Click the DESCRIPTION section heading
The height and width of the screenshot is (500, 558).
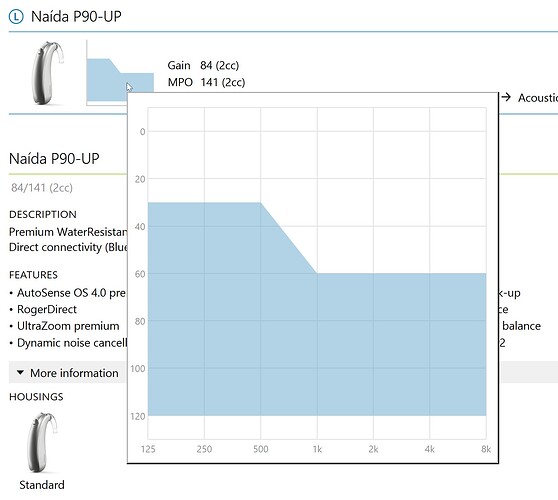point(43,214)
